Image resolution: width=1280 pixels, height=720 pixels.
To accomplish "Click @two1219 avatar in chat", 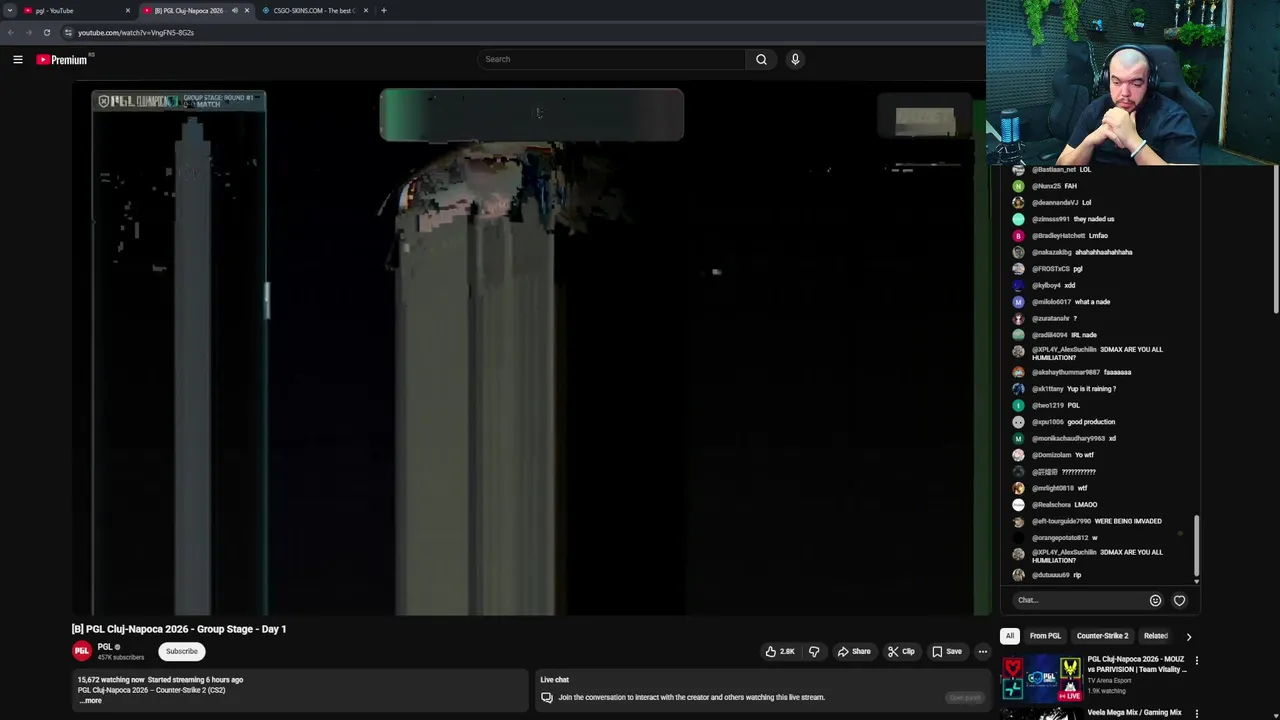I will tap(1018, 405).
